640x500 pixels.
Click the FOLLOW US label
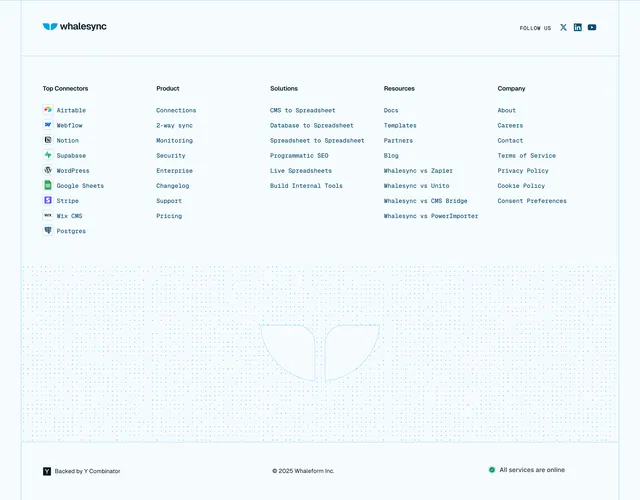point(535,28)
